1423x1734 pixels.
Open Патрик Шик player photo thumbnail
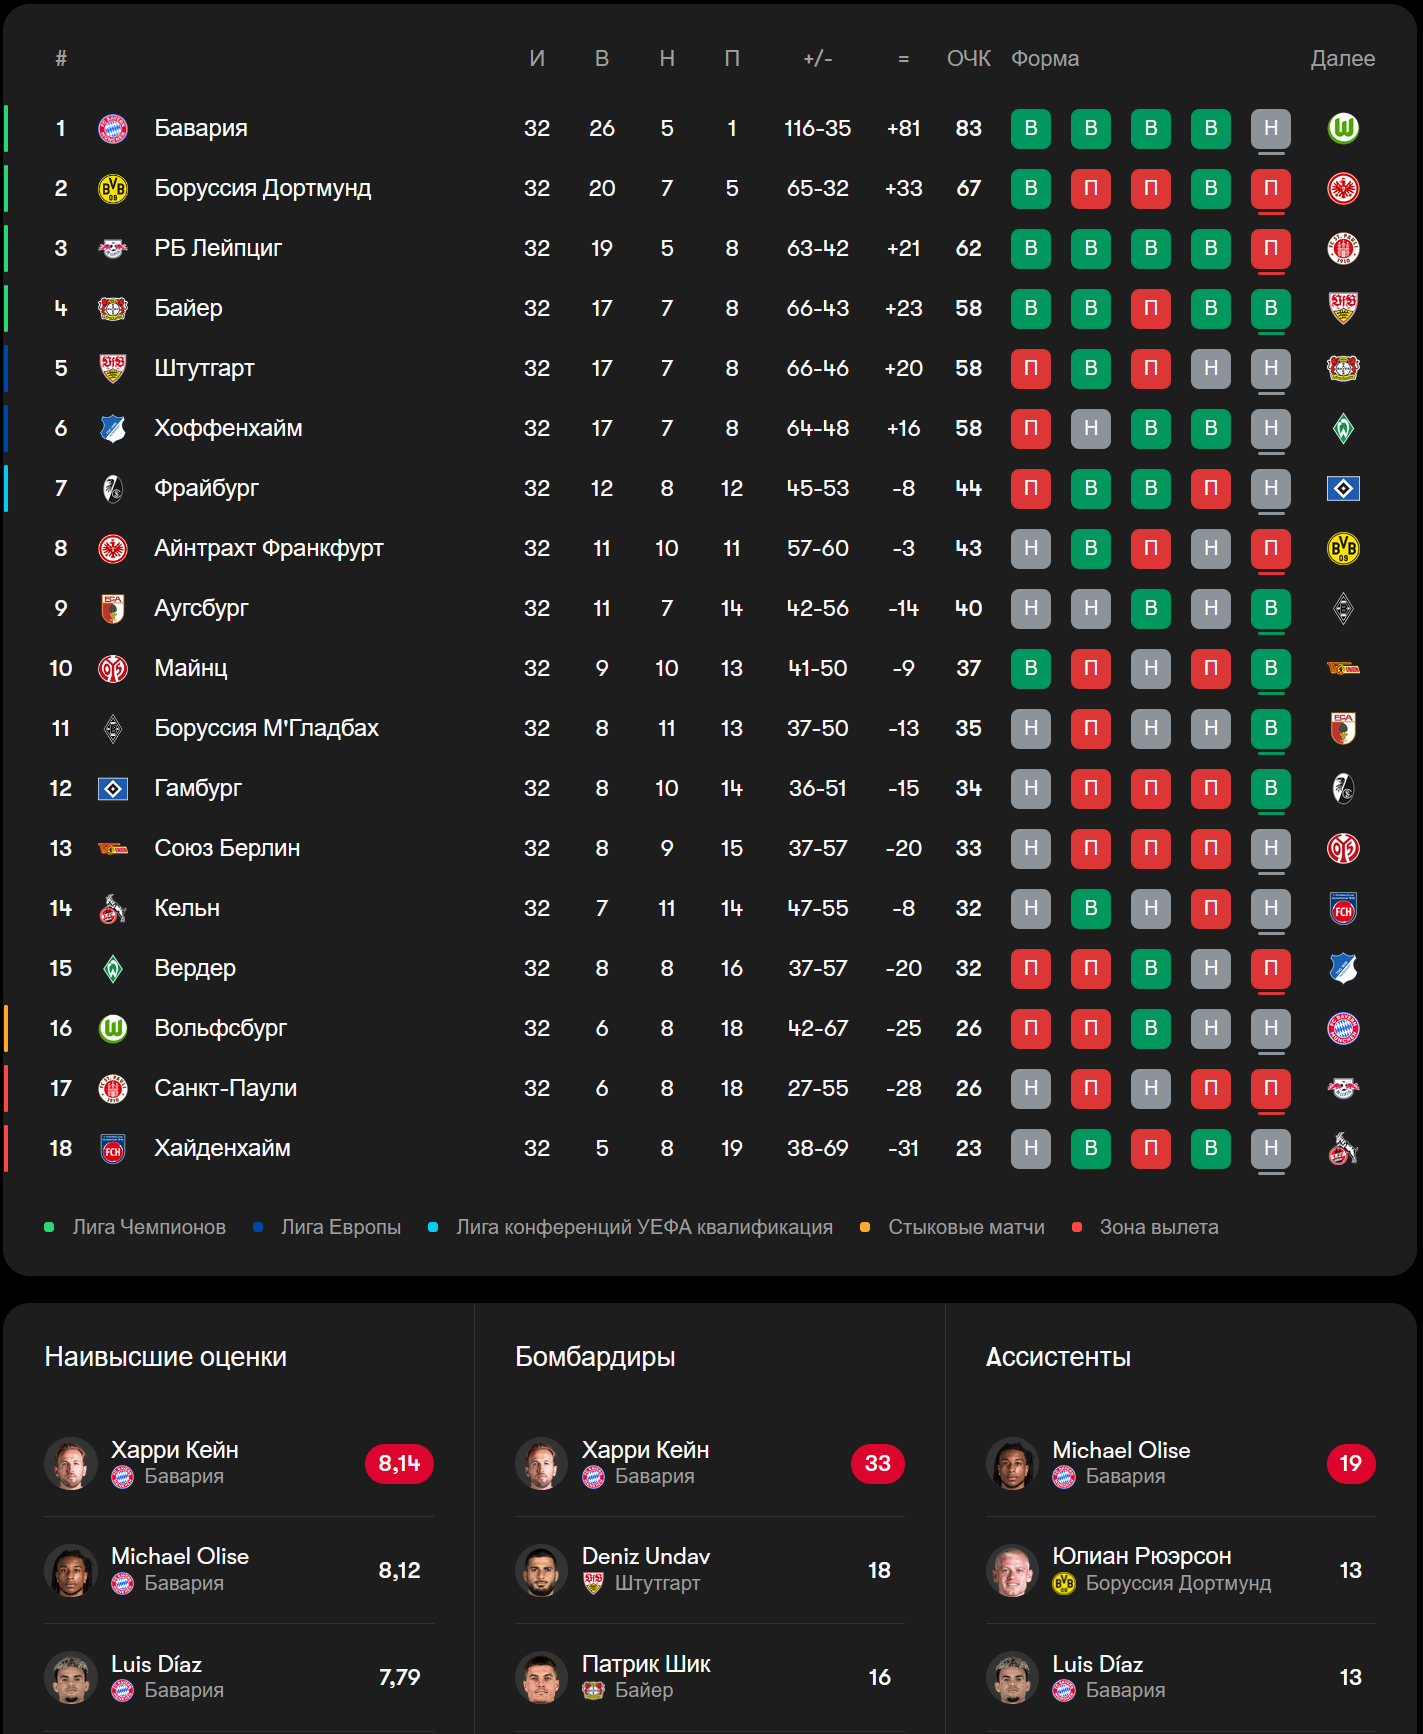pos(541,1677)
